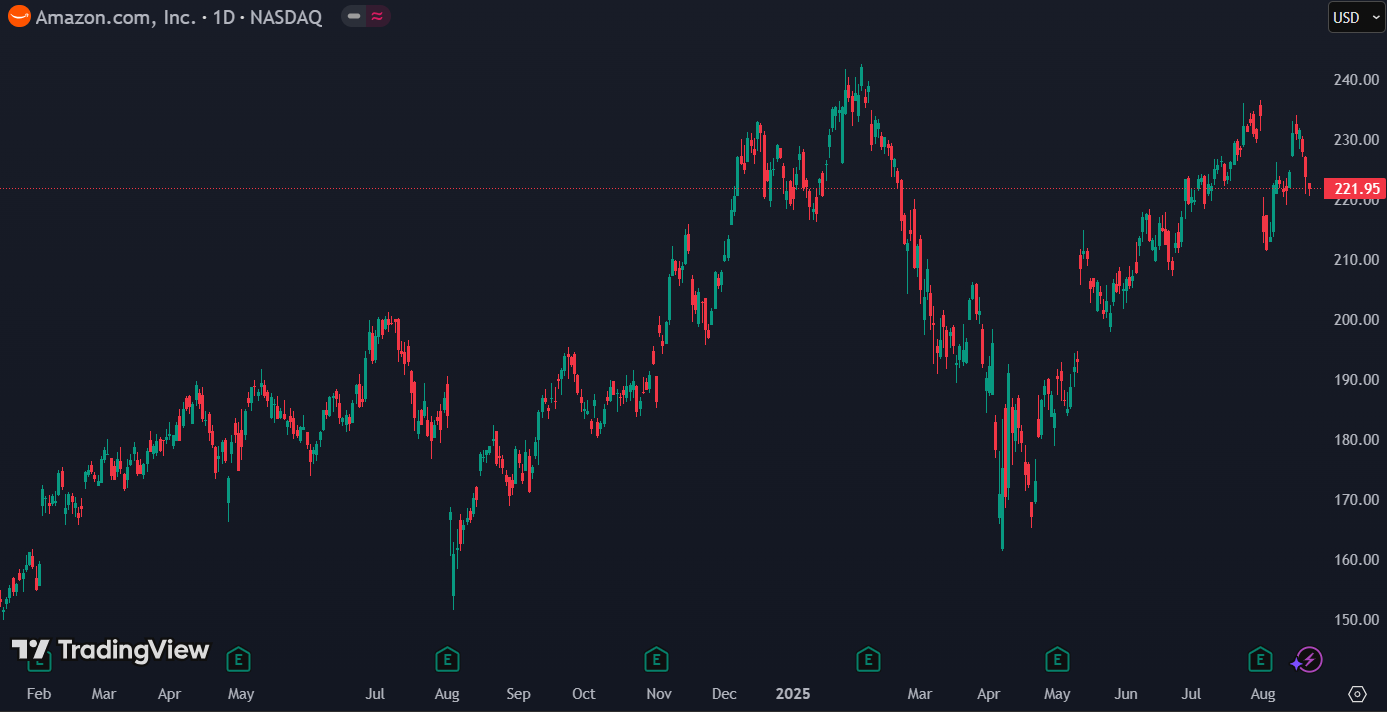Click the Nov label on the time axis
1387x712 pixels.
pos(658,694)
